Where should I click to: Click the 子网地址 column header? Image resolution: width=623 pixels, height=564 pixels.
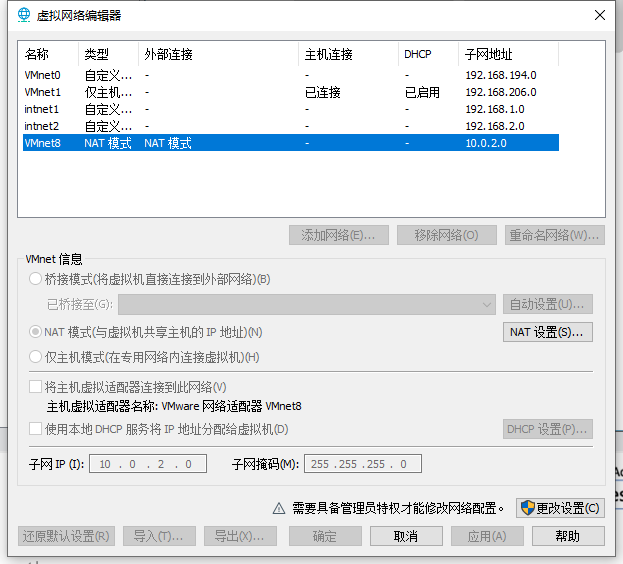(x=509, y=54)
